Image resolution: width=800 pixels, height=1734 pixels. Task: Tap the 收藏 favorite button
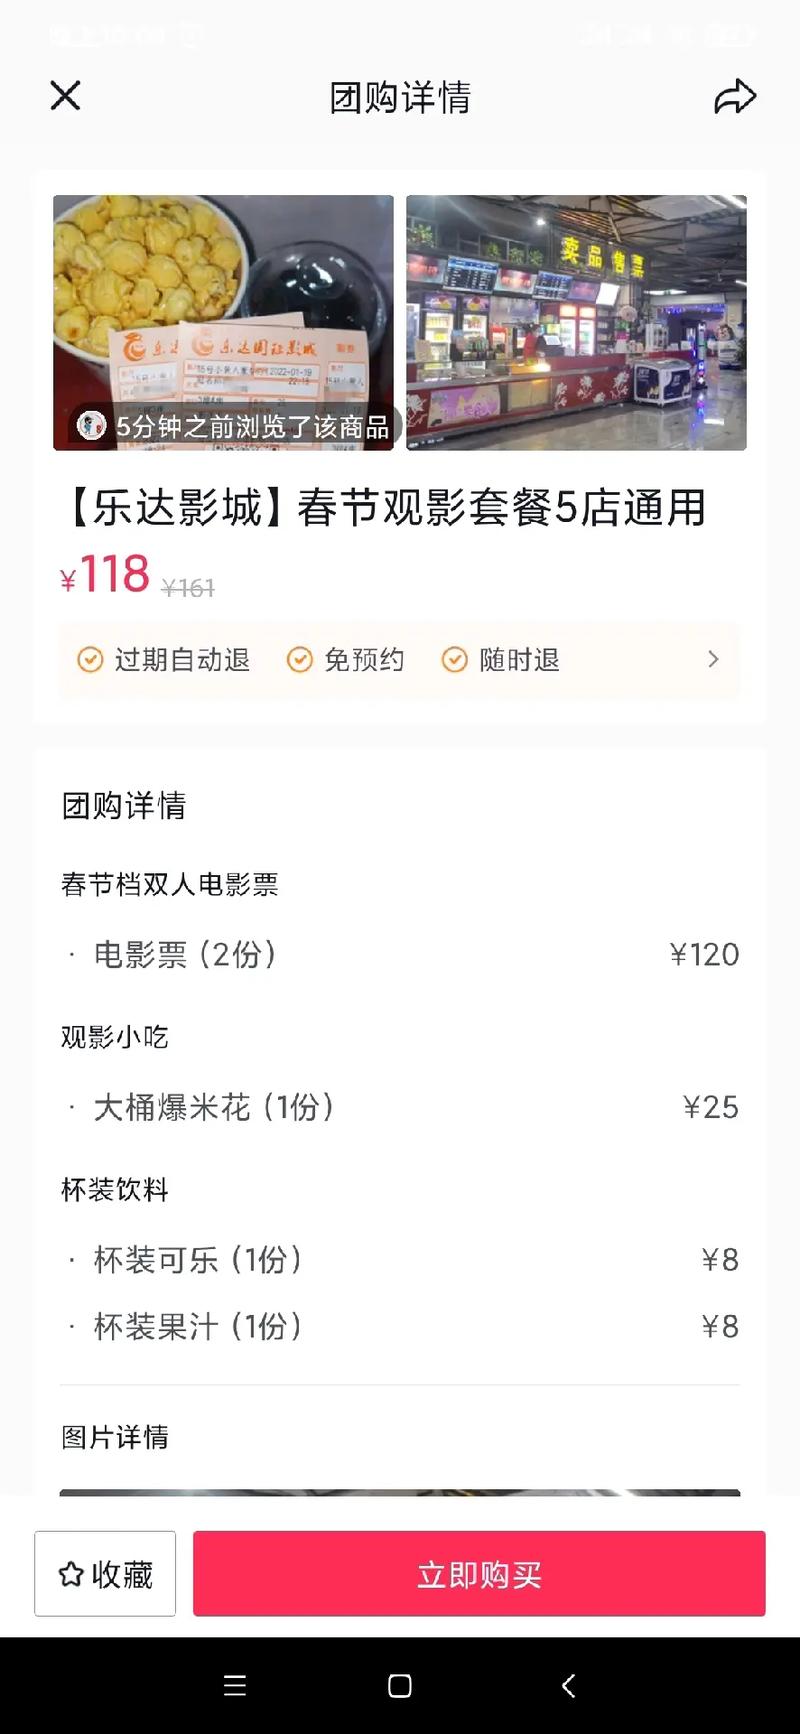pyautogui.click(x=105, y=1574)
